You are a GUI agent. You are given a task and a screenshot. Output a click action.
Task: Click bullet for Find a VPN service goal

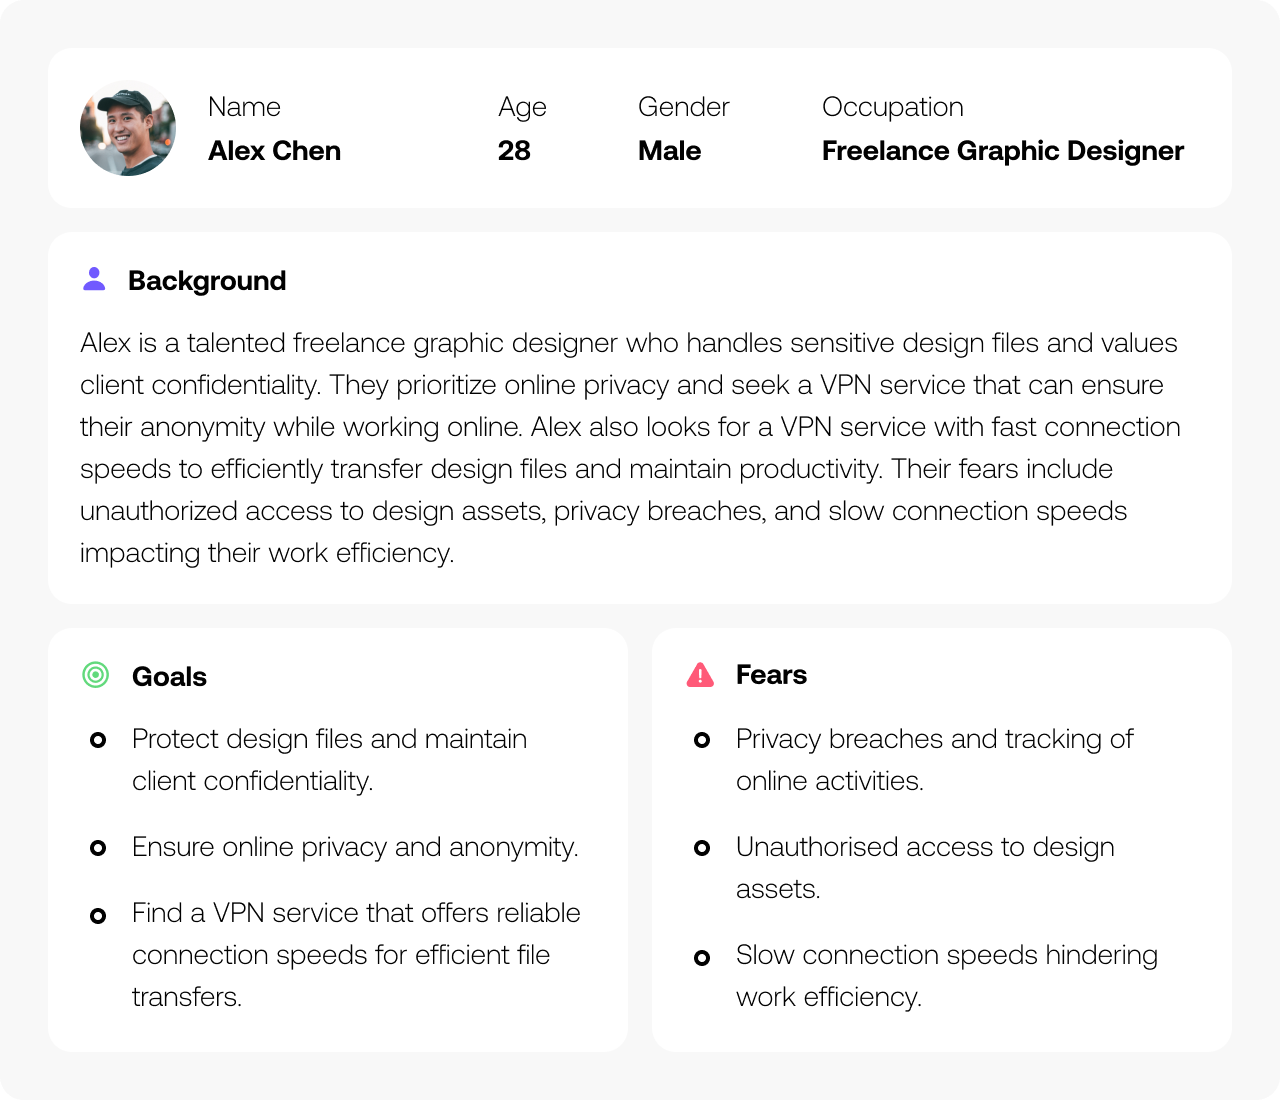[x=98, y=915]
